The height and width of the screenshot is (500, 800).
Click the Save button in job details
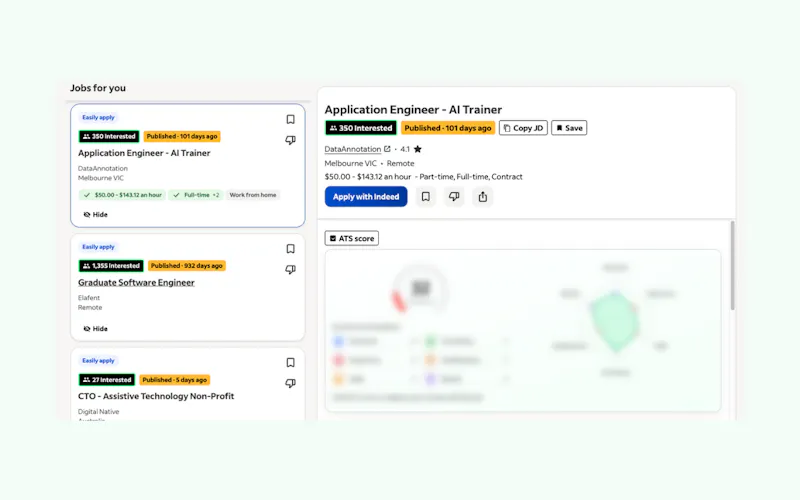coord(569,128)
